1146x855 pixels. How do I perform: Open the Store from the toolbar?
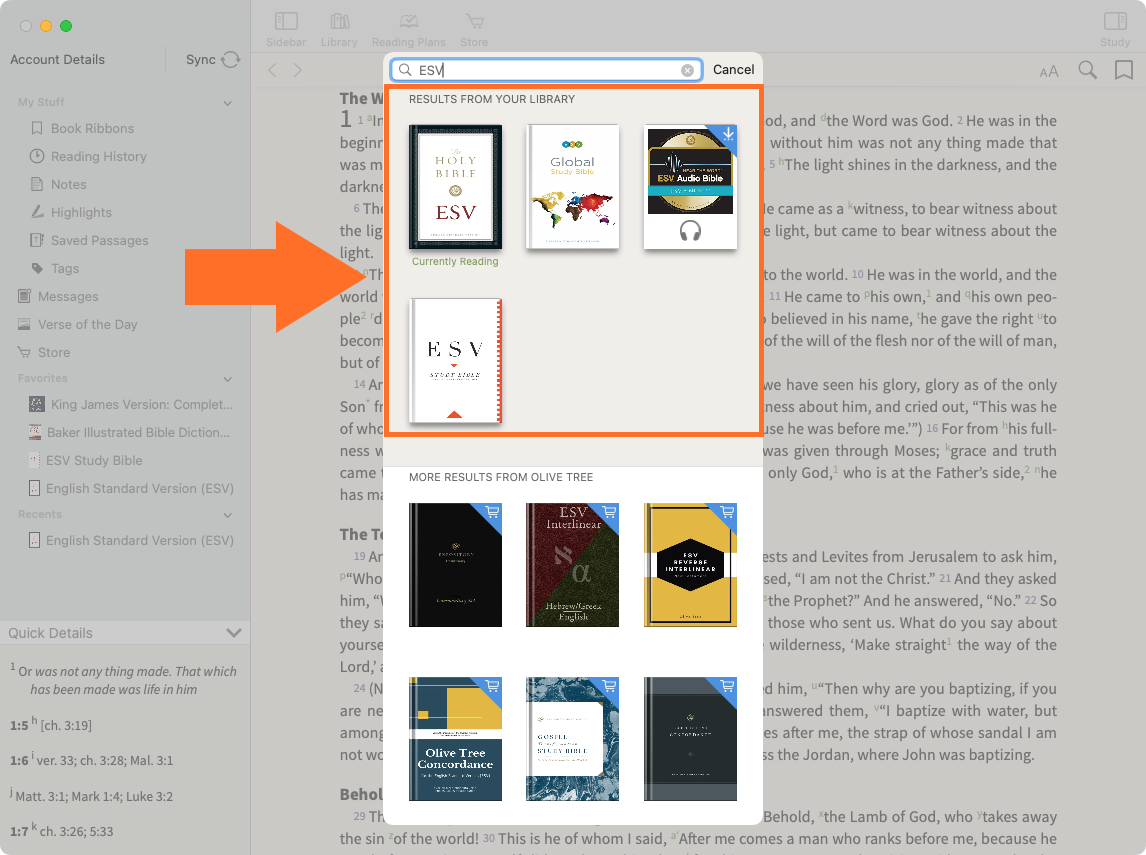point(474,30)
